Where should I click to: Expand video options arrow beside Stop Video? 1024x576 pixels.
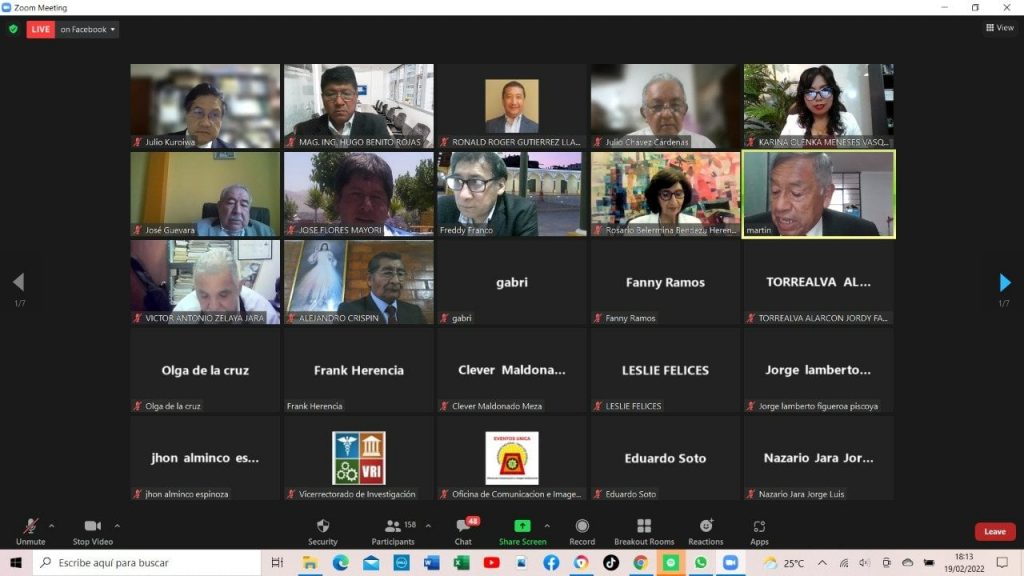117,525
